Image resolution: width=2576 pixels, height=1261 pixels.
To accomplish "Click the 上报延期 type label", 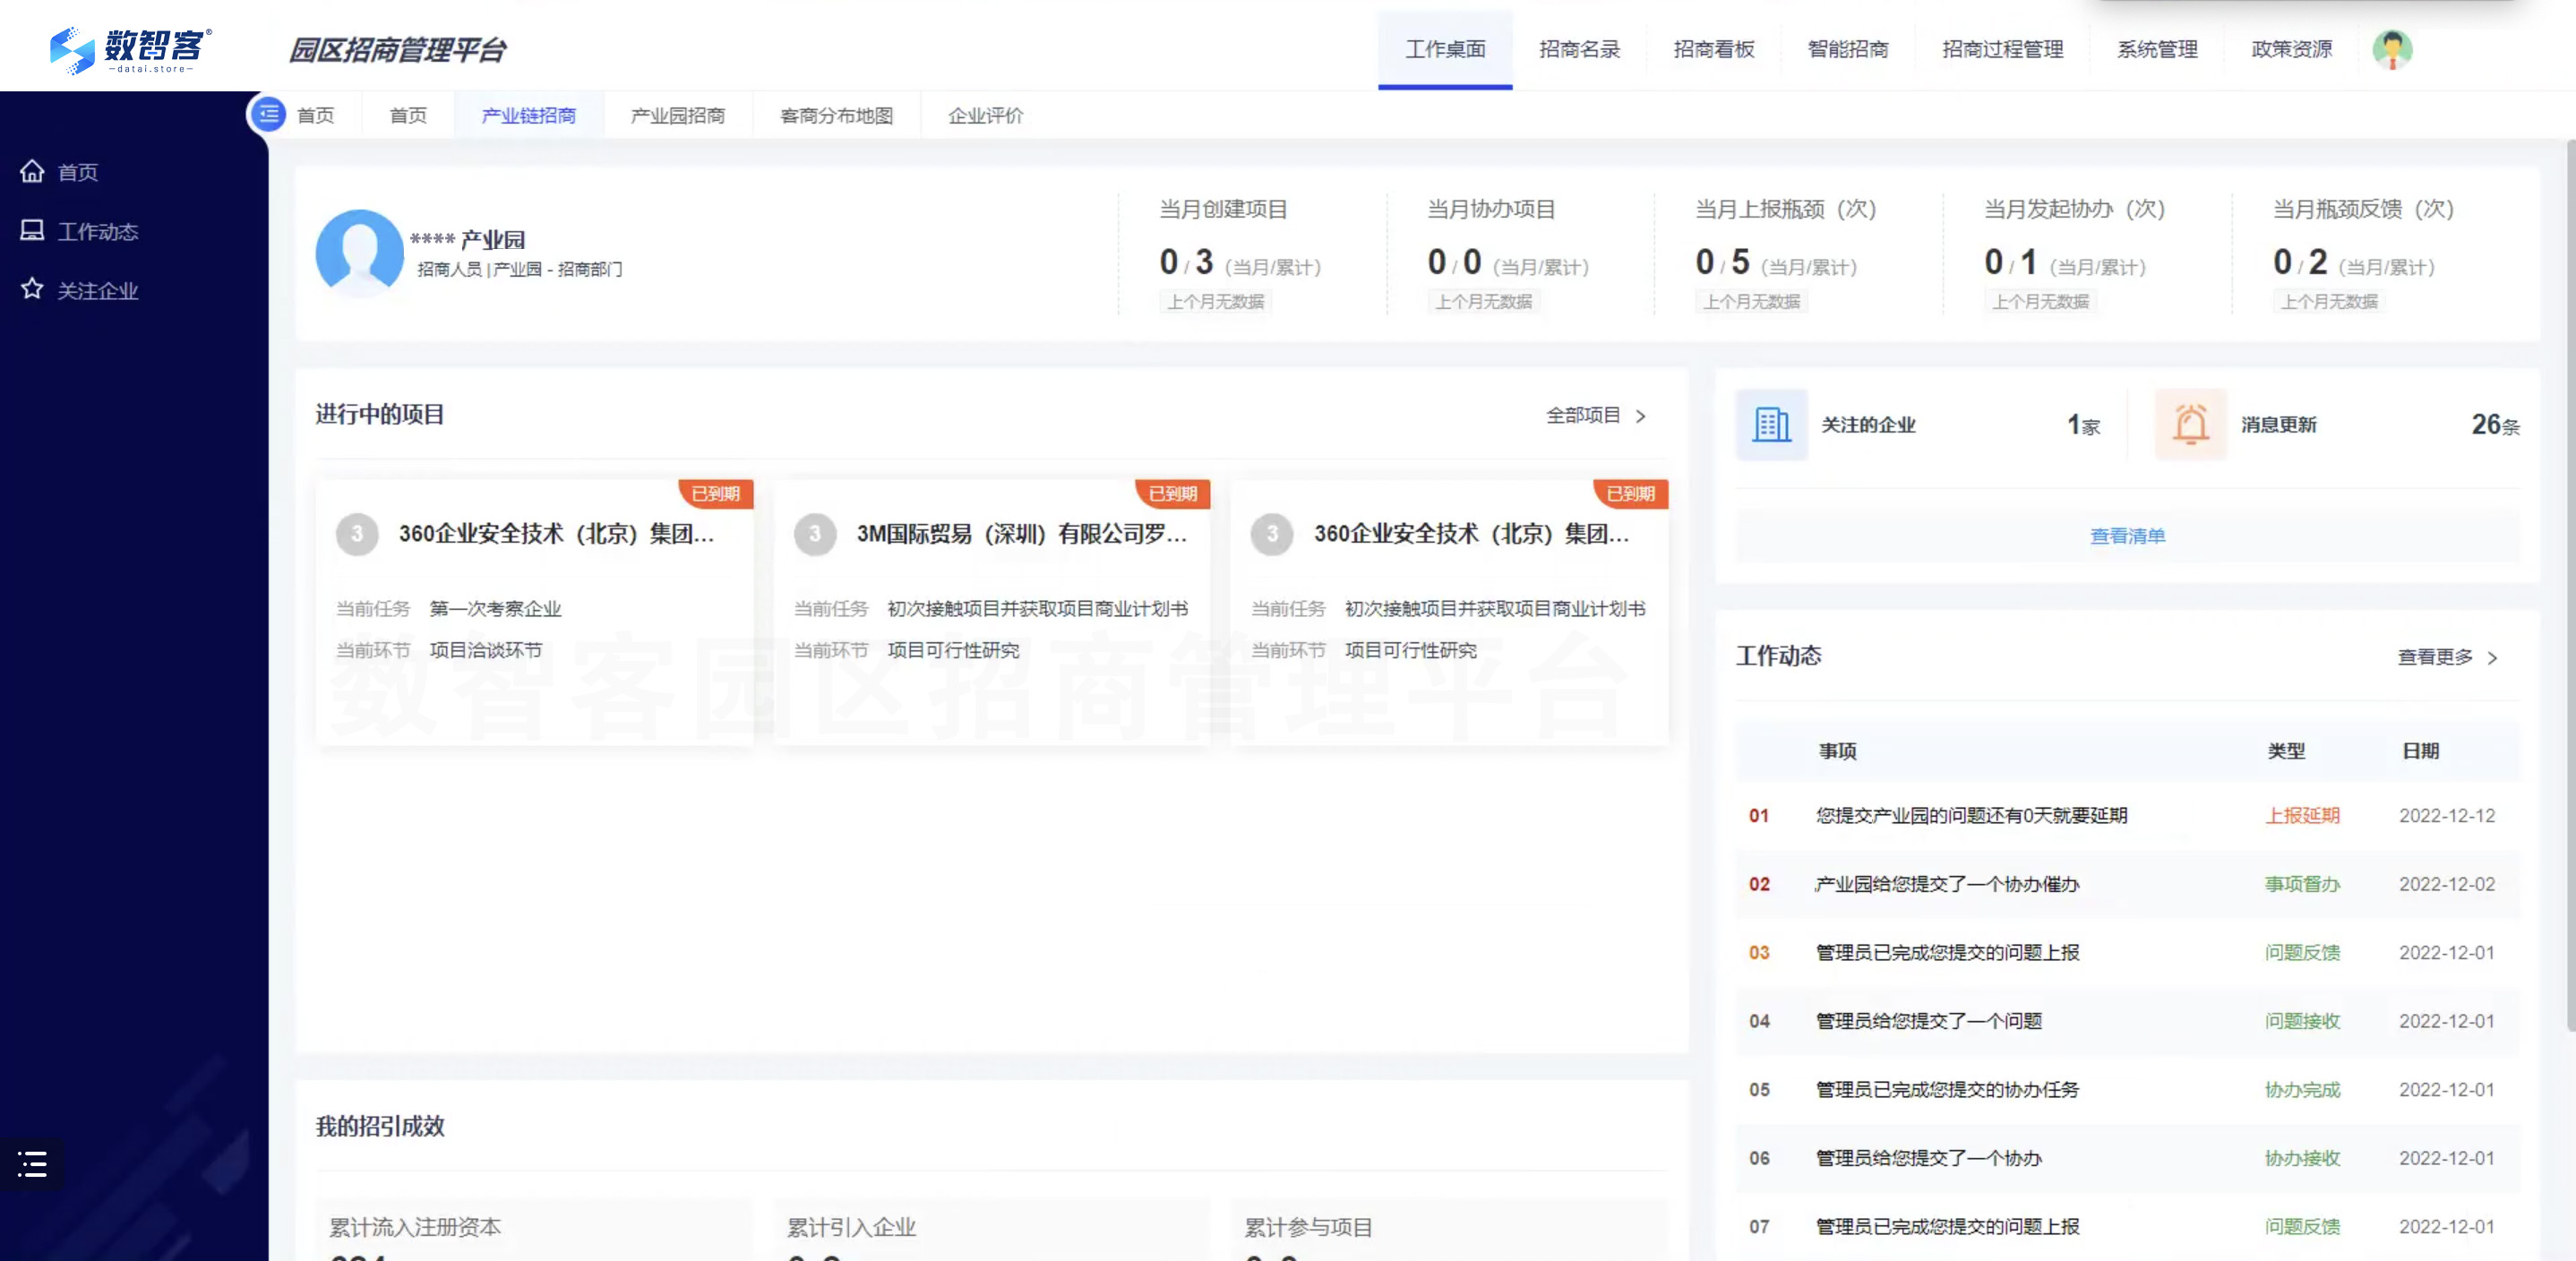I will click(2302, 815).
